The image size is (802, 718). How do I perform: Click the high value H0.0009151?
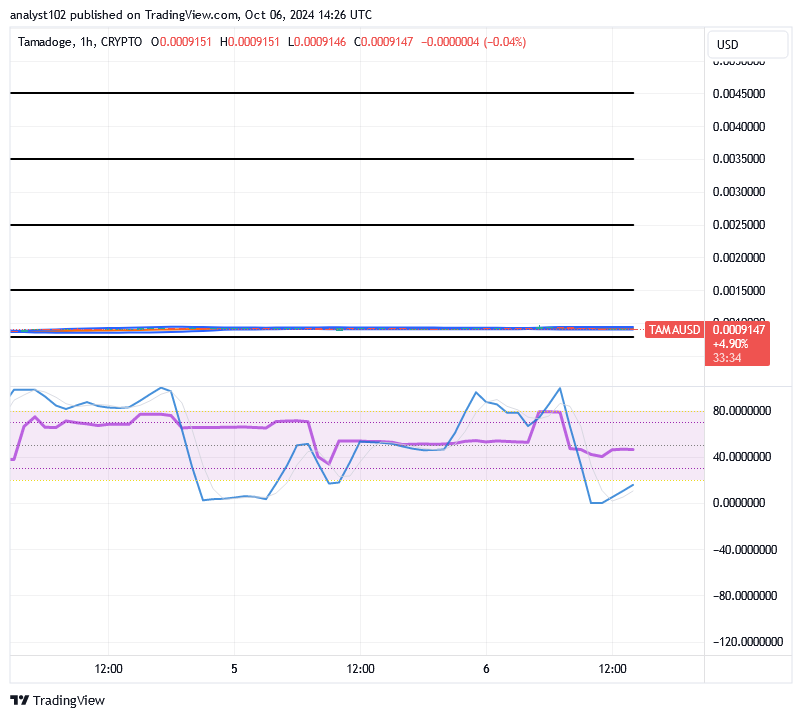pyautogui.click(x=250, y=42)
